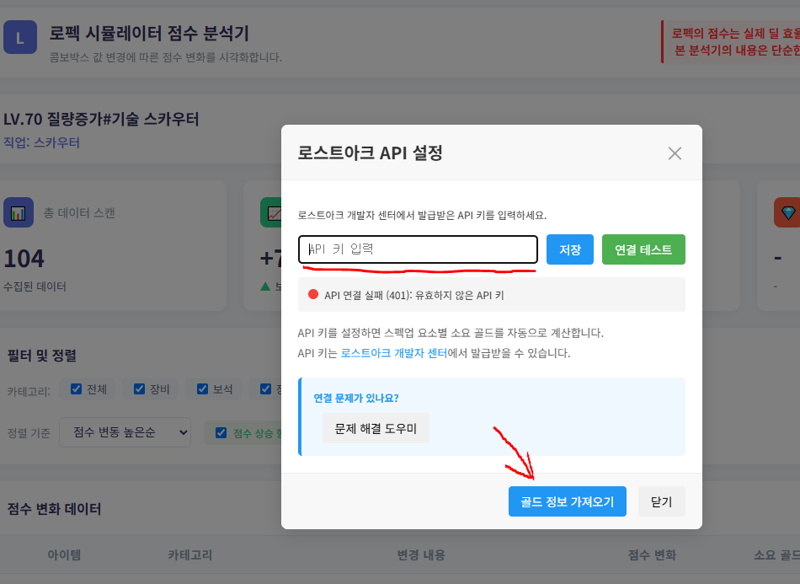Click the bar chart icon beside 총 데이터 스캔
Viewport: 800px width, 584px height.
coord(18,213)
